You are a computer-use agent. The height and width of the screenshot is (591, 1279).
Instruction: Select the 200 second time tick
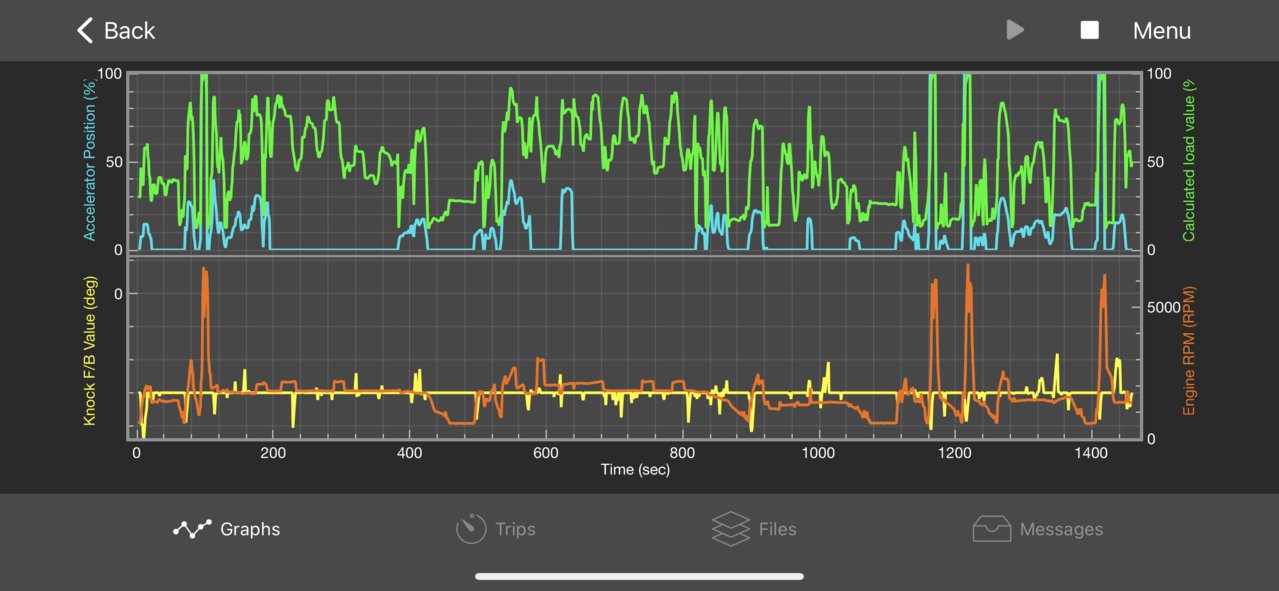[x=273, y=452]
